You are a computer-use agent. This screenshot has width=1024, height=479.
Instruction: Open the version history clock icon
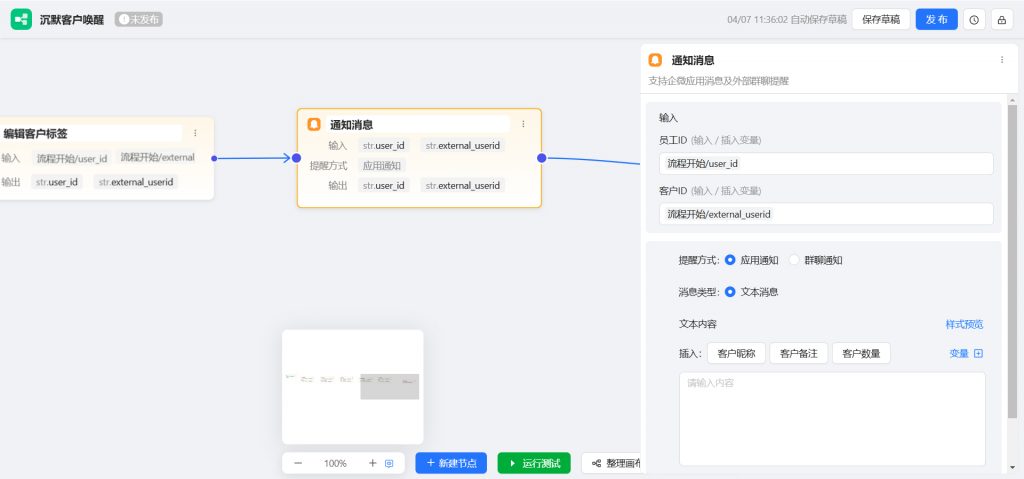pyautogui.click(x=974, y=20)
